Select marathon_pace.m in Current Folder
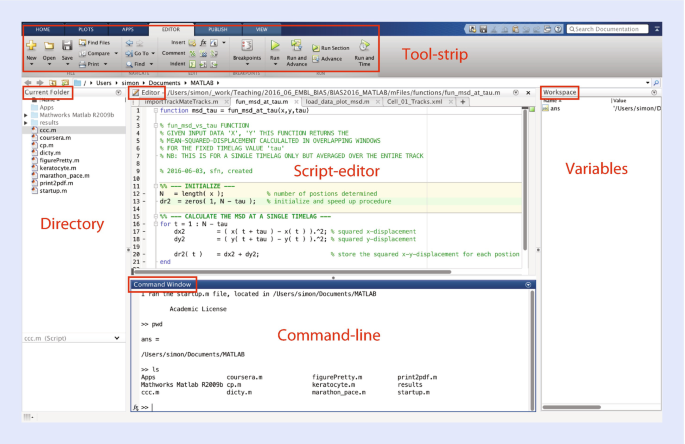This screenshot has height=444, width=685. pos(64,176)
